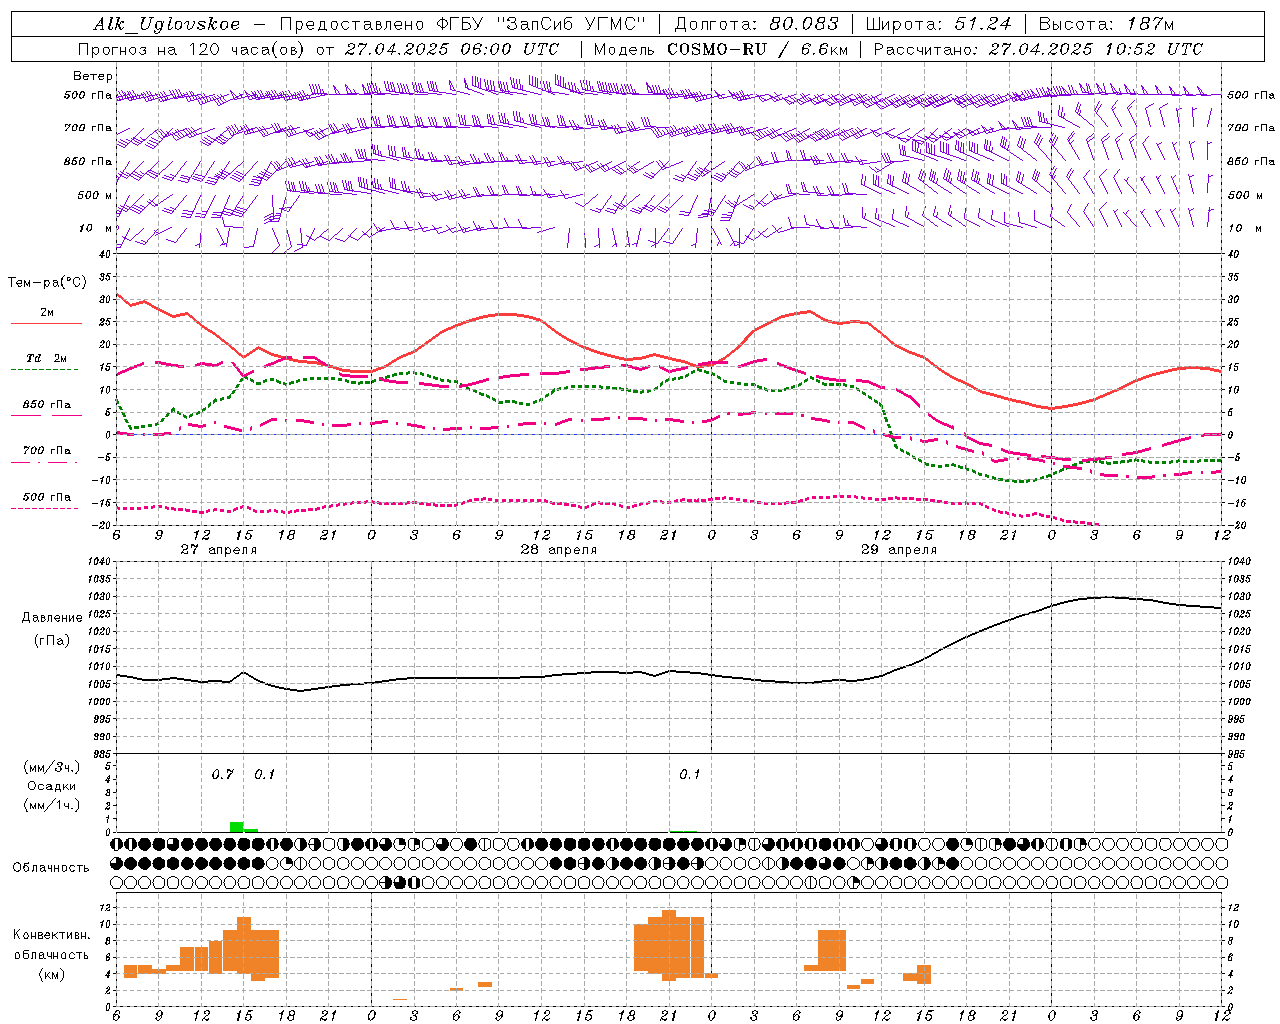This screenshot has width=1280, height=1024.
Task: Click the 40 value on left temperature axis
Action: (107, 254)
